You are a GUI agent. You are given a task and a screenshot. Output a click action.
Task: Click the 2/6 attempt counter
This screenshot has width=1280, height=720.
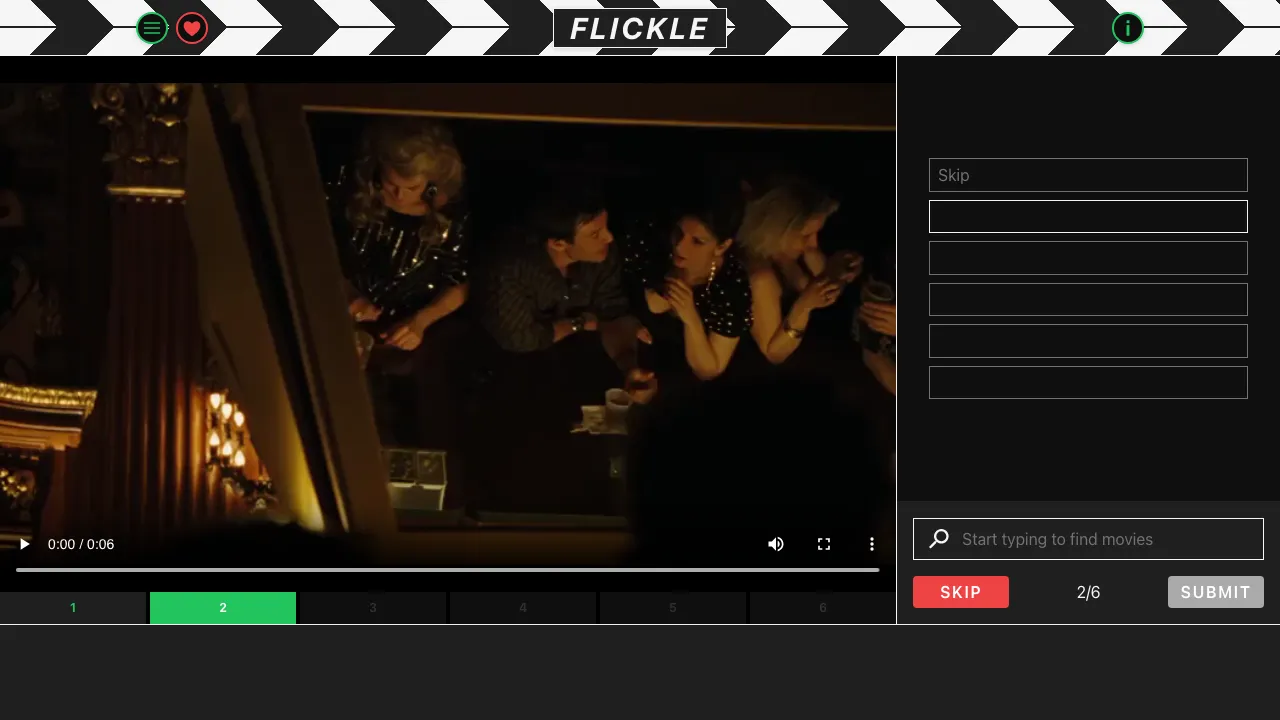click(1088, 592)
